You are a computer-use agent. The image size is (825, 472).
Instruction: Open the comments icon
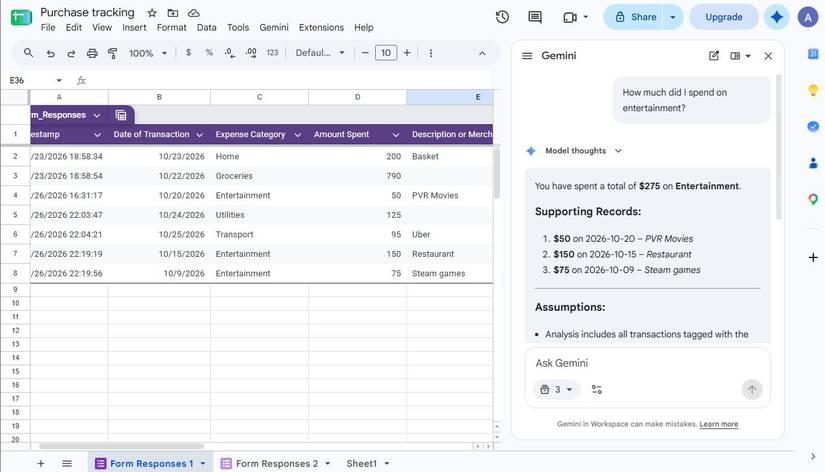[535, 17]
